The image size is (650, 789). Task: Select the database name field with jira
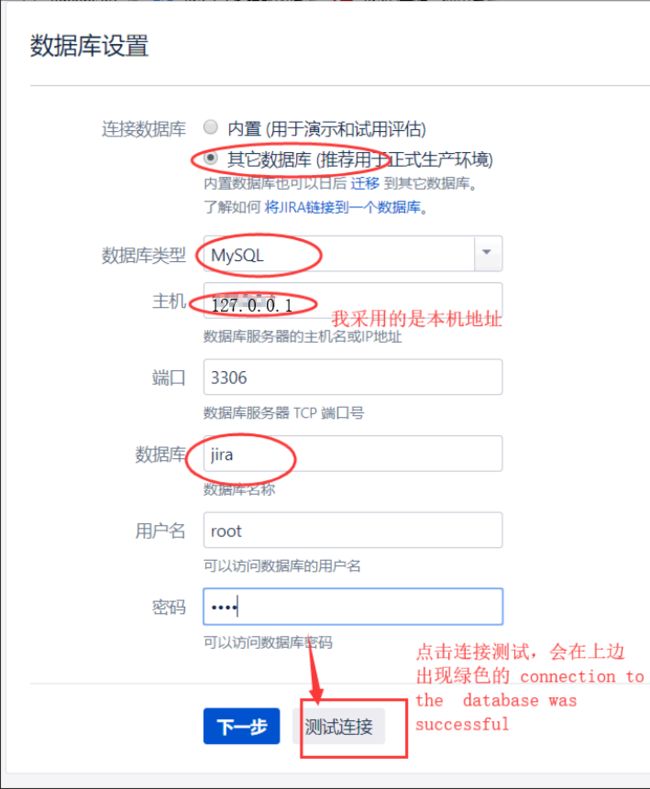click(x=353, y=453)
